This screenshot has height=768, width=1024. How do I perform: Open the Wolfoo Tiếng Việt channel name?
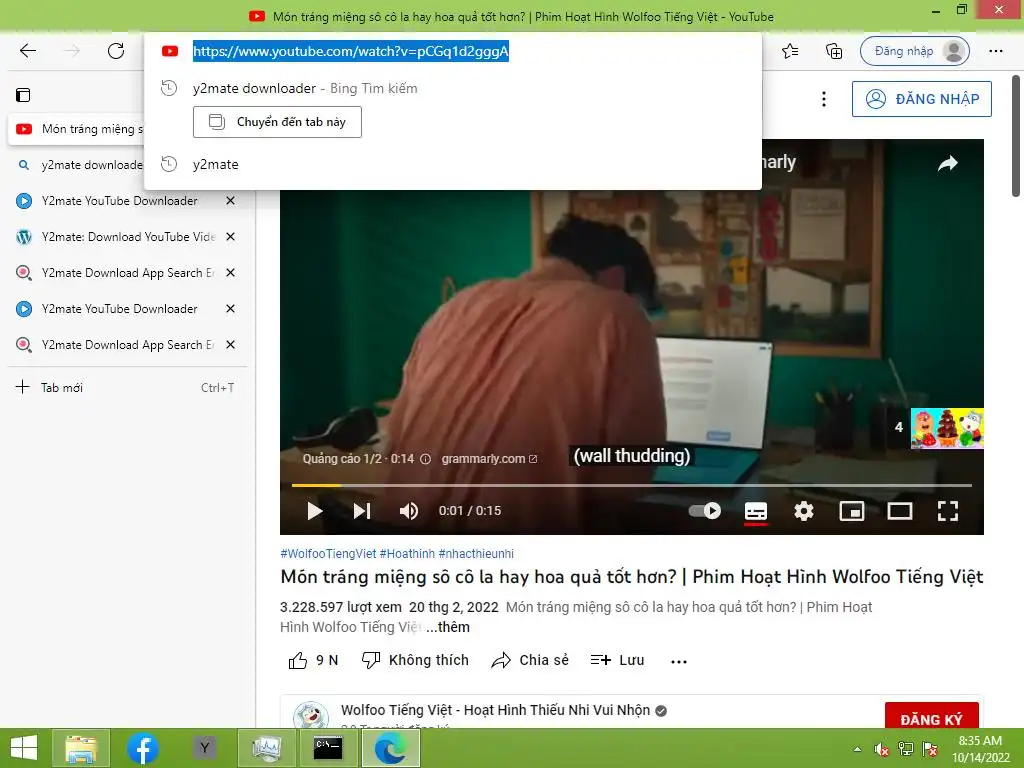click(495, 710)
